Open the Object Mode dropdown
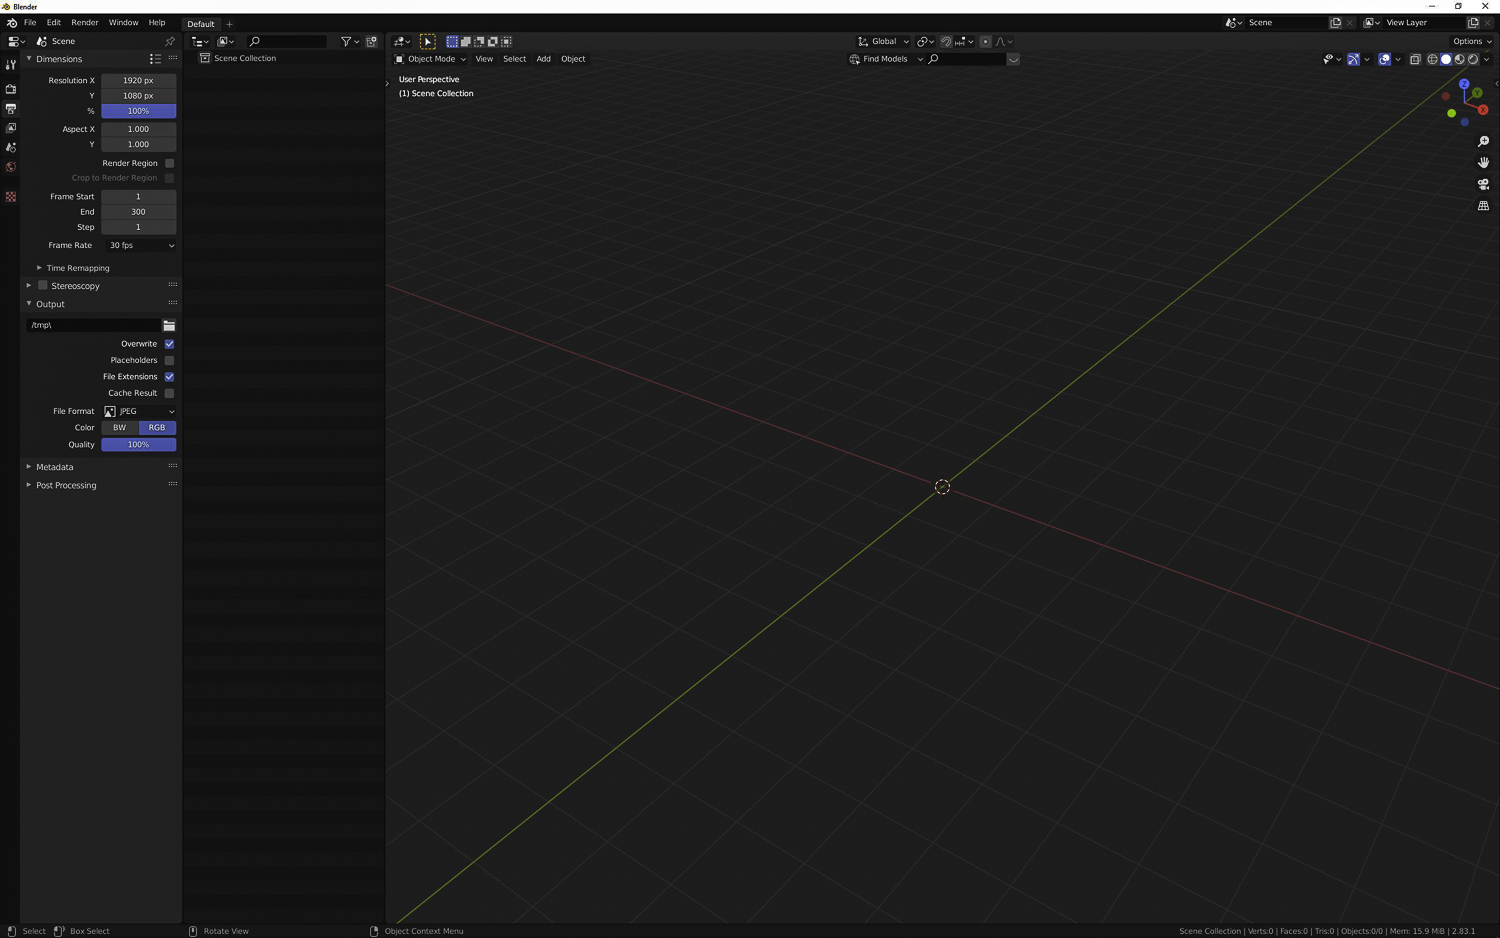 coord(431,59)
